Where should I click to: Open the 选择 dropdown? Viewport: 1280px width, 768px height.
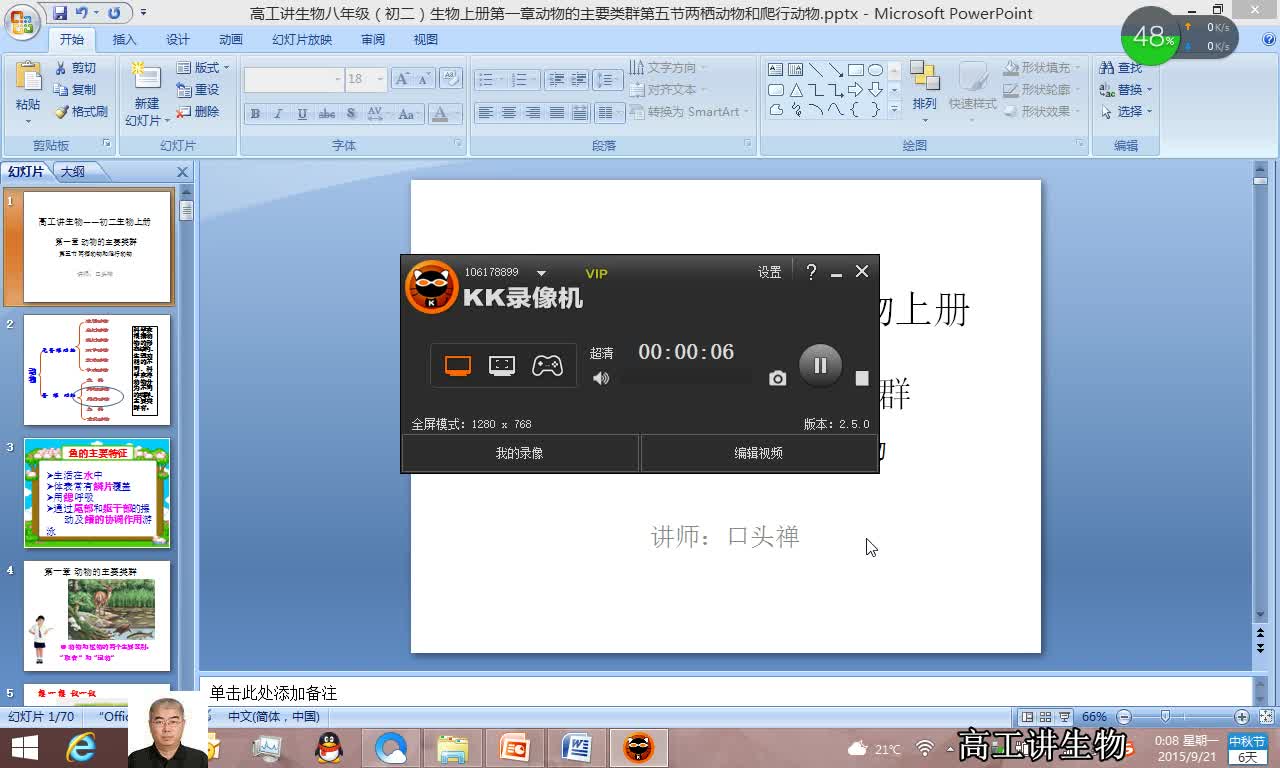[x=1126, y=112]
